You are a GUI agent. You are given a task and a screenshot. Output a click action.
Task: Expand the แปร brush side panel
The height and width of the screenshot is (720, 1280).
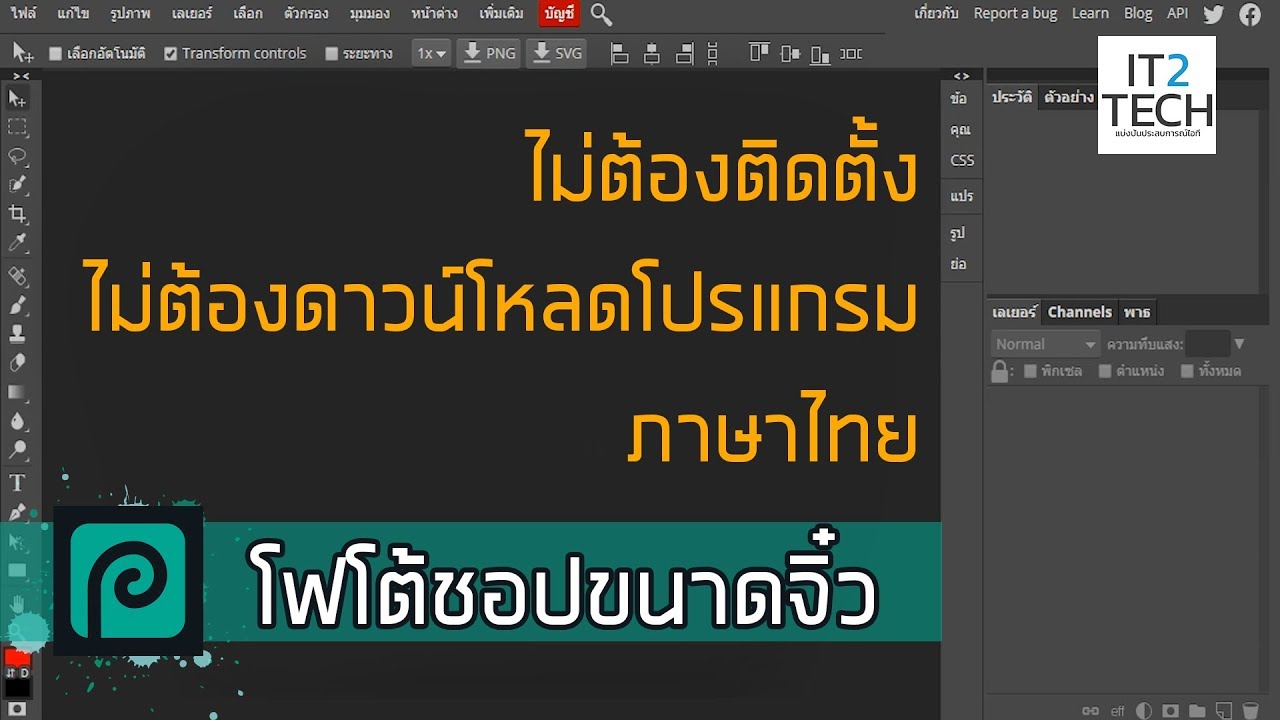coord(962,196)
